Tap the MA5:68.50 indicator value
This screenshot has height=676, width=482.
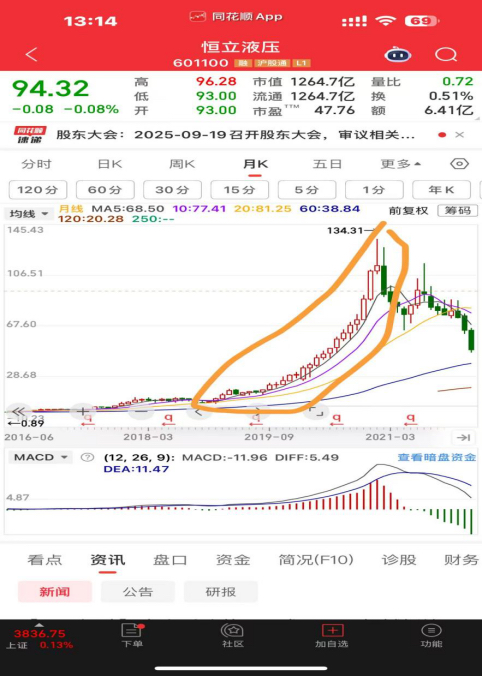pyautogui.click(x=128, y=209)
